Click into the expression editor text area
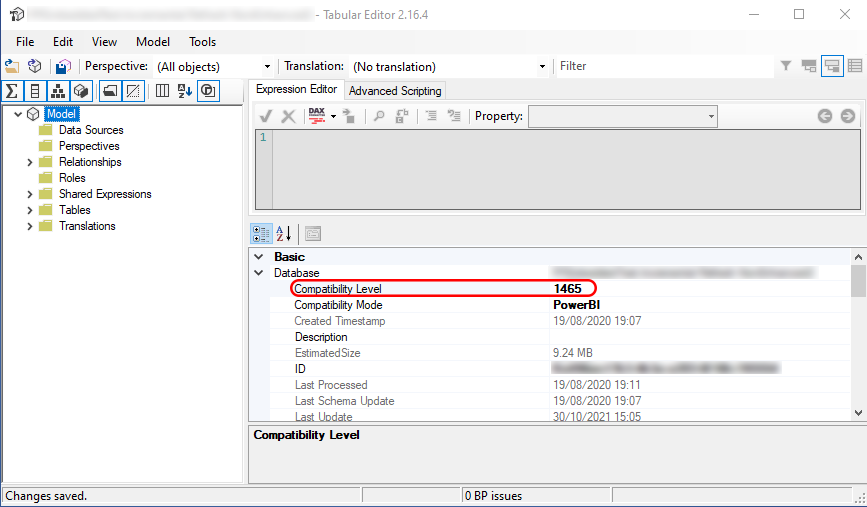Screen dimensions: 867x507 click(x=566, y=169)
